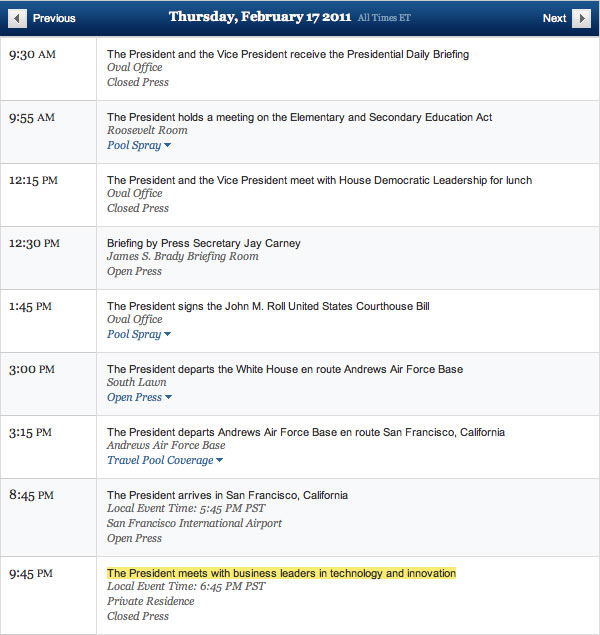The height and width of the screenshot is (635, 600).
Task: Expand Pool Spray for the 1:45 PM bill signing
Action: 138,334
